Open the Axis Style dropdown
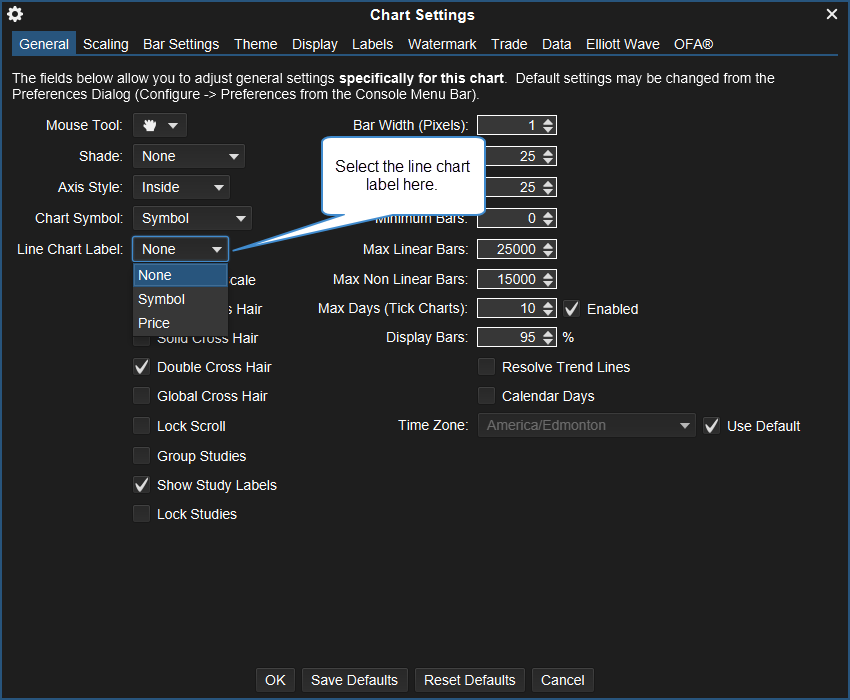The width and height of the screenshot is (850, 700). click(181, 187)
